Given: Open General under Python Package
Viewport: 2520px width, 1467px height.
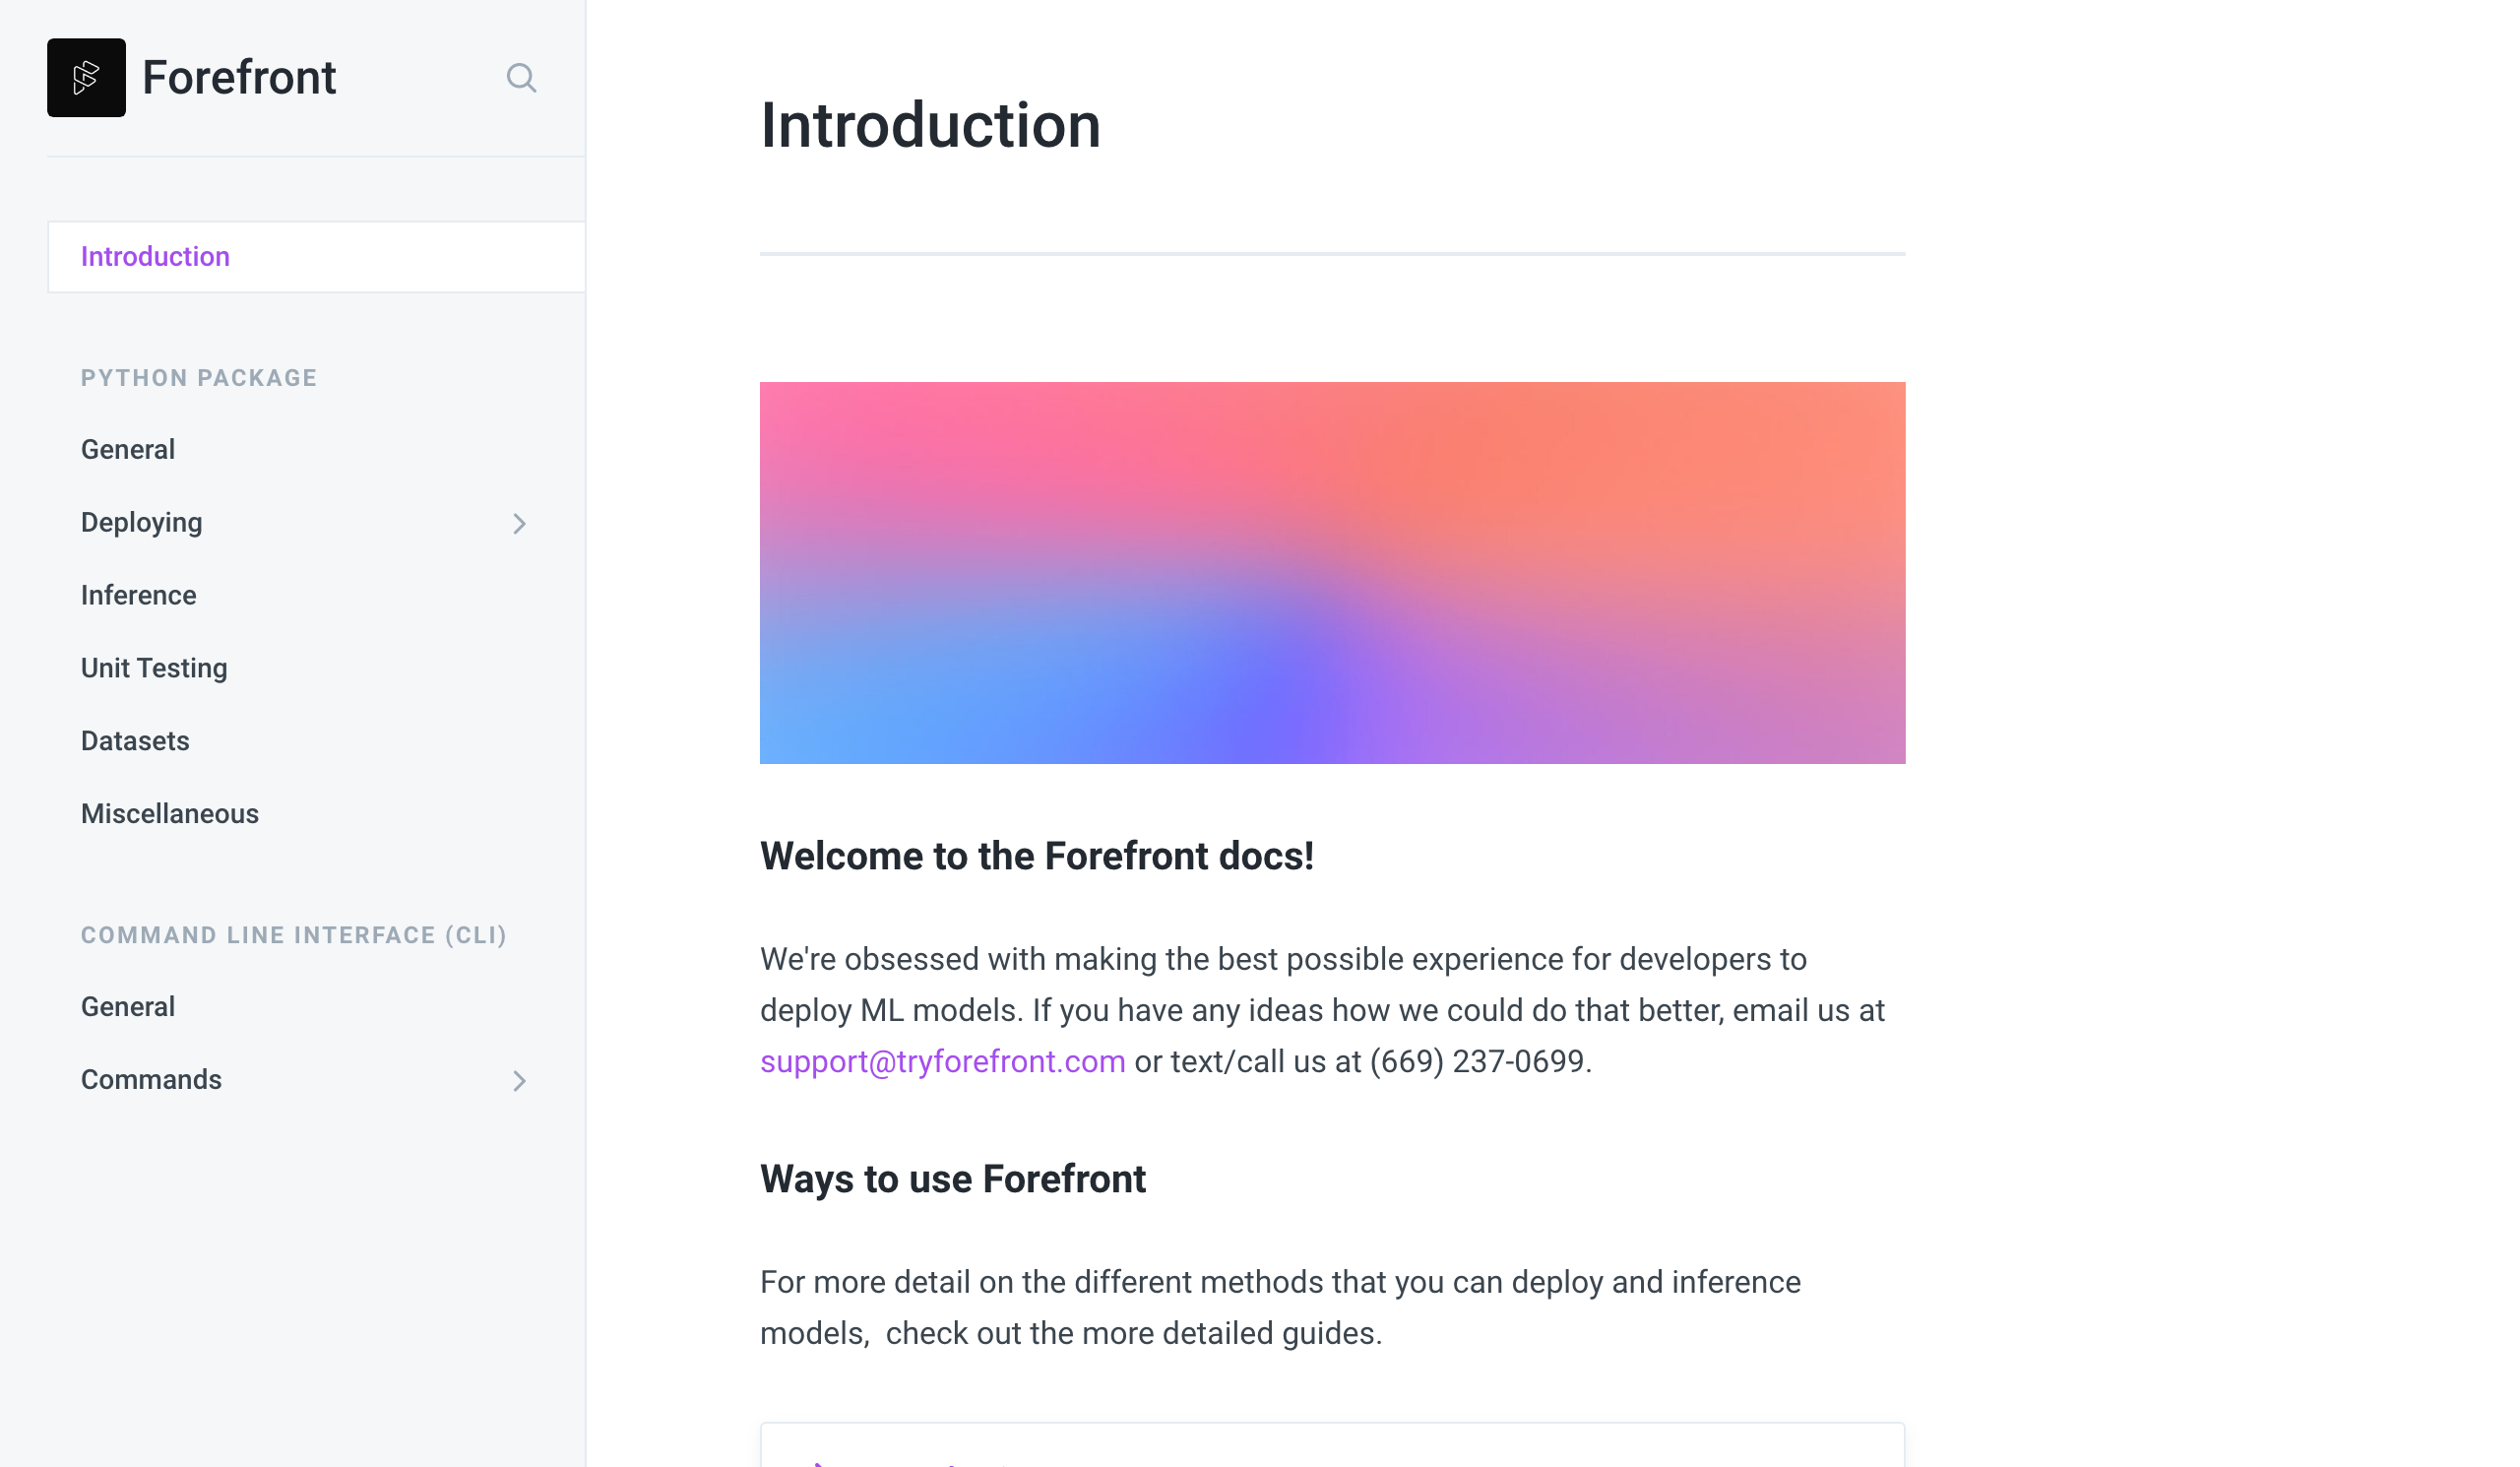Looking at the screenshot, I should click(x=128, y=450).
